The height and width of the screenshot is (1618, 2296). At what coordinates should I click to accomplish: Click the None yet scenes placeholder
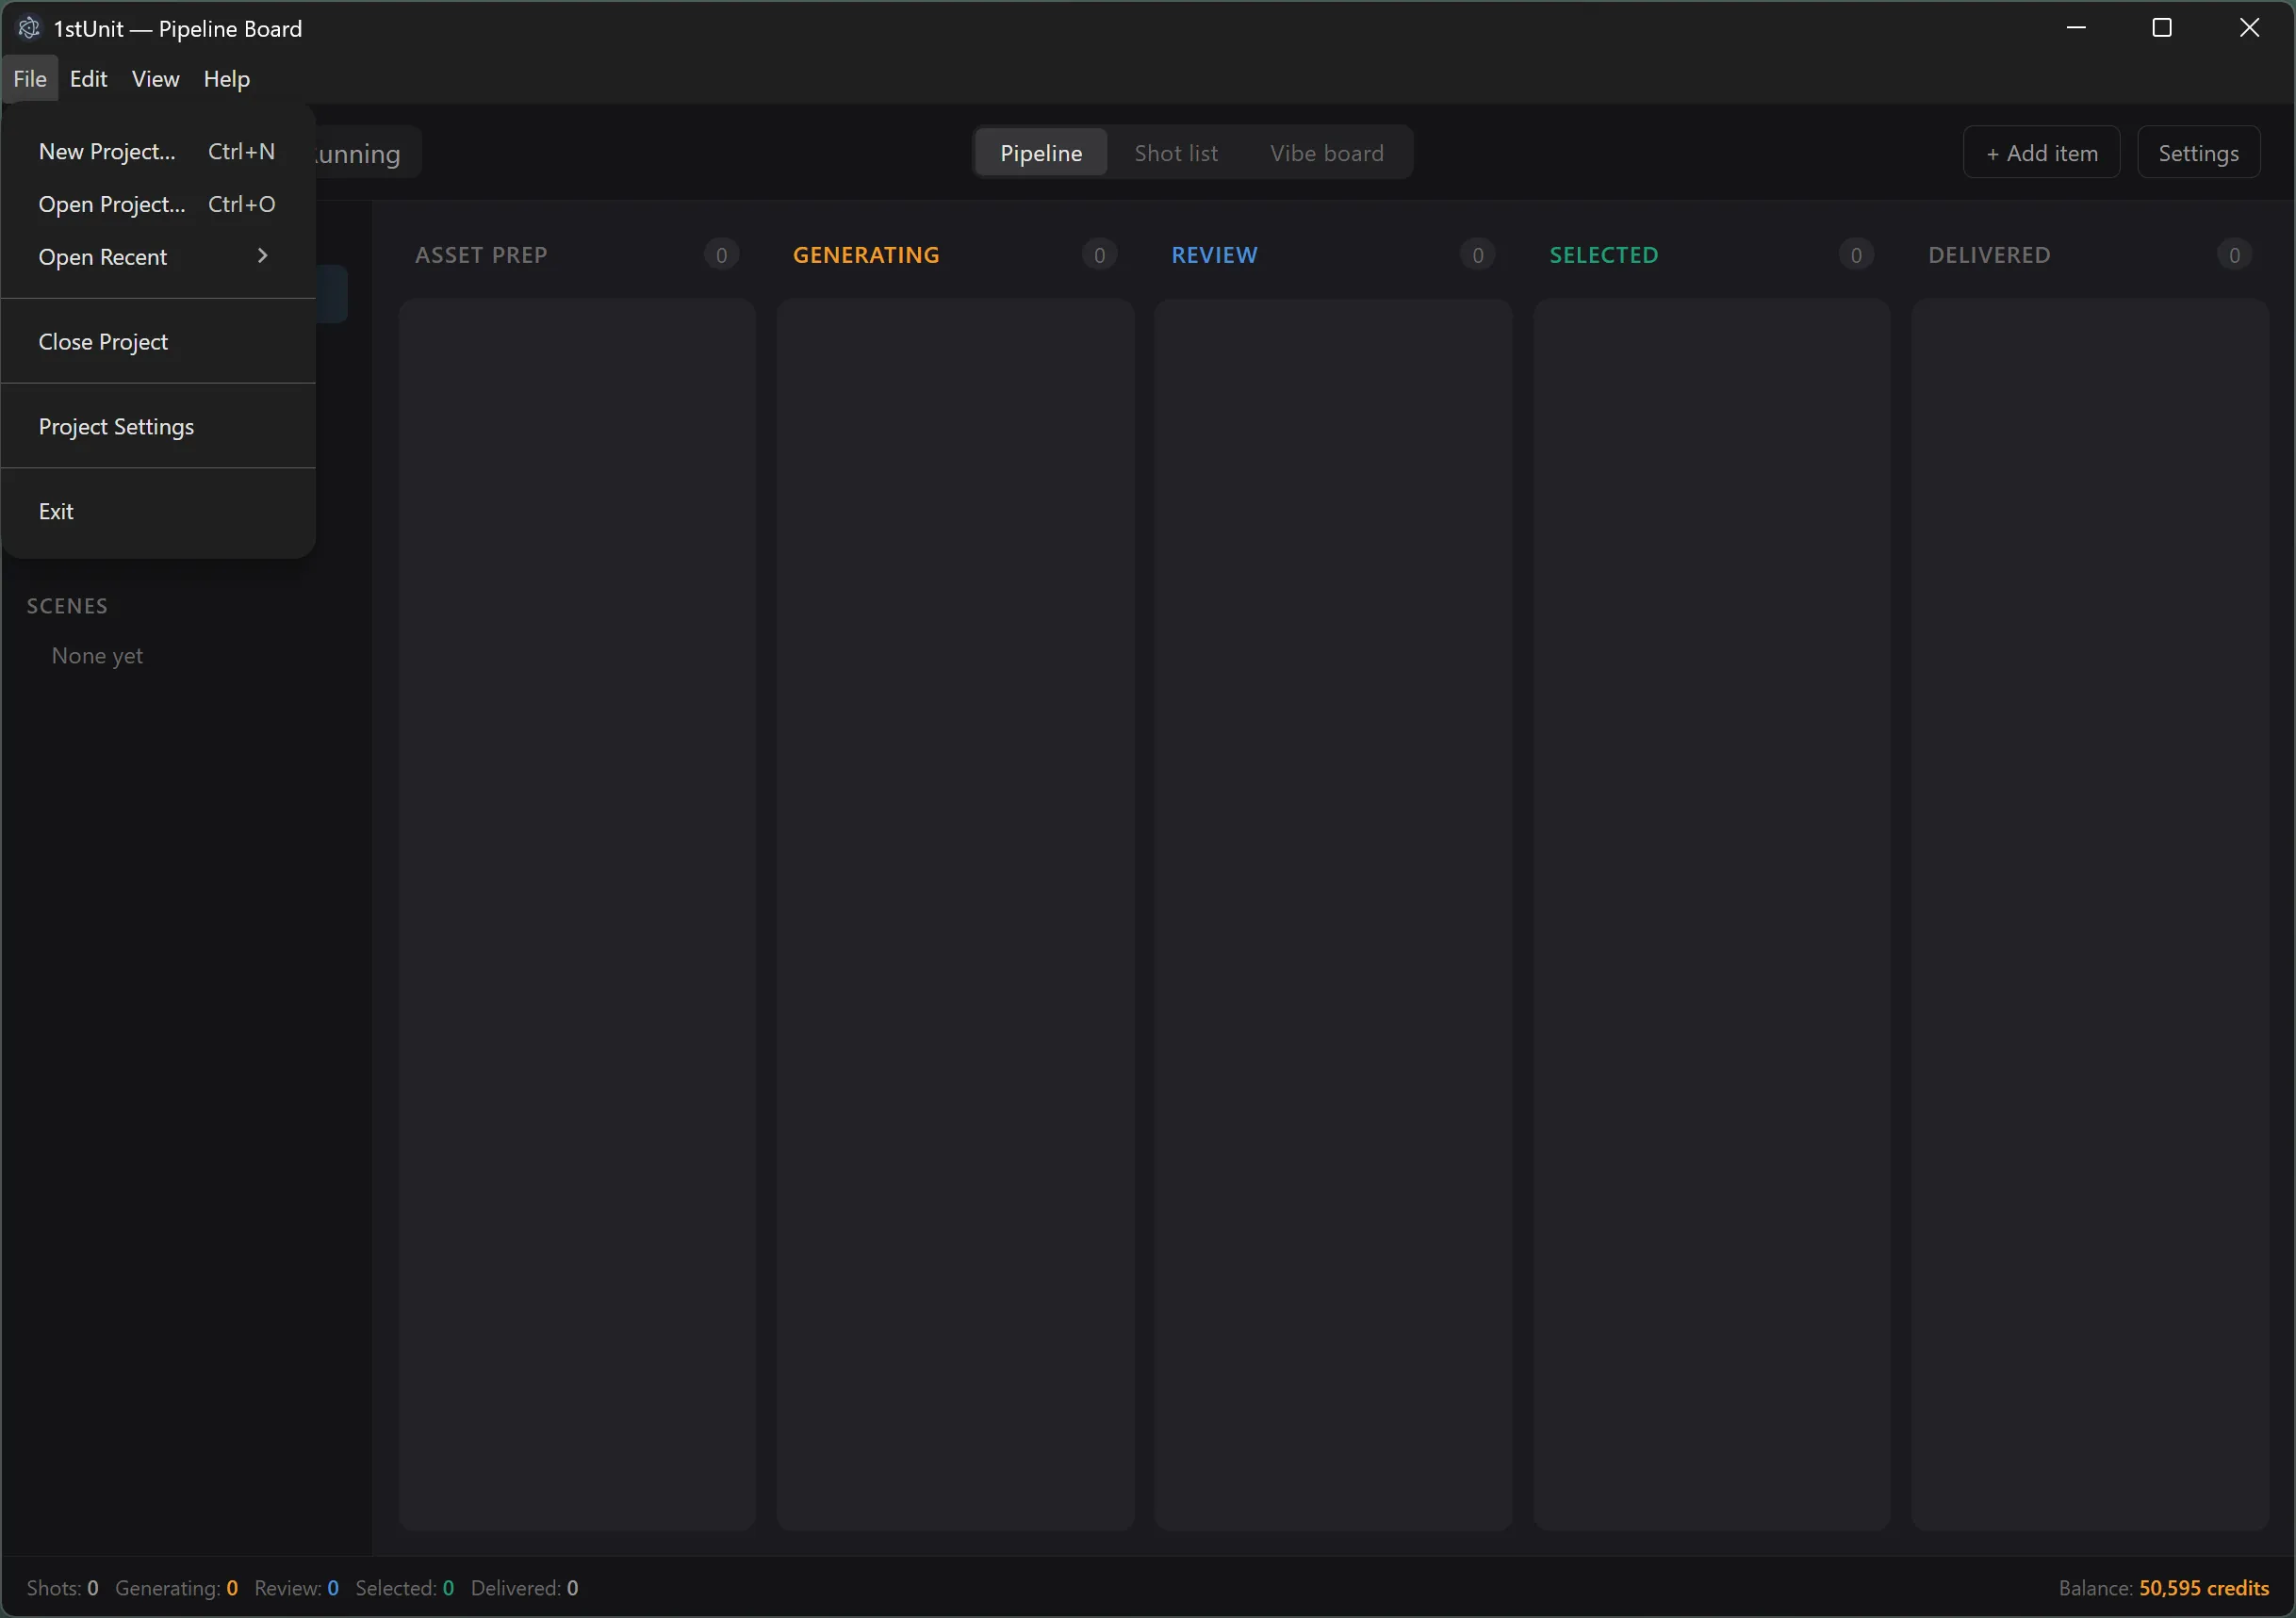click(x=97, y=656)
